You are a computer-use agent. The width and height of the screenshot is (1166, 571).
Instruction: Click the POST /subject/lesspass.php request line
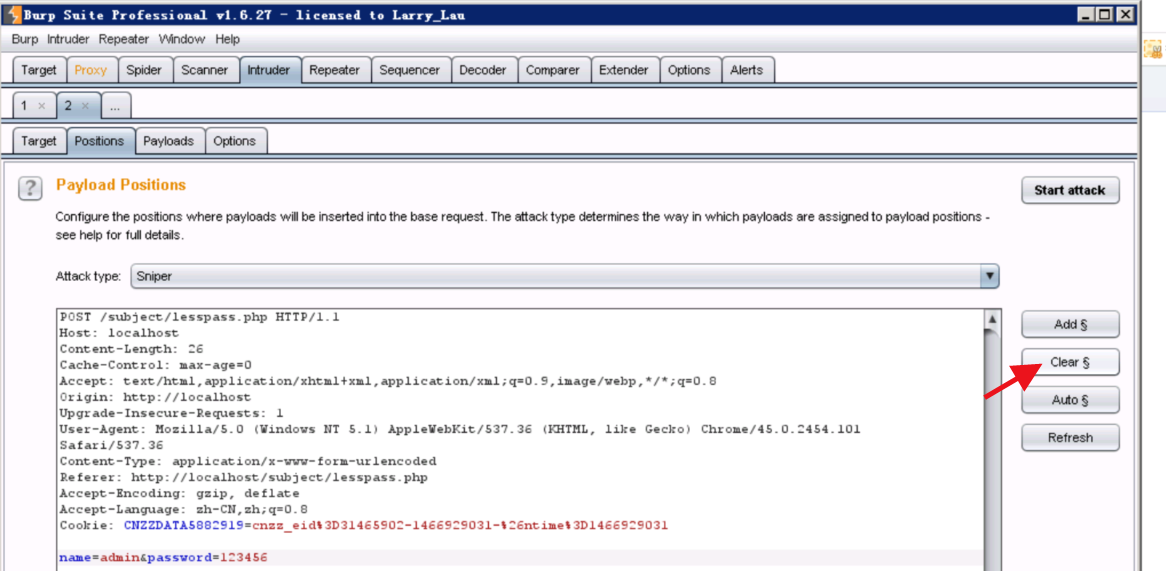[200, 317]
